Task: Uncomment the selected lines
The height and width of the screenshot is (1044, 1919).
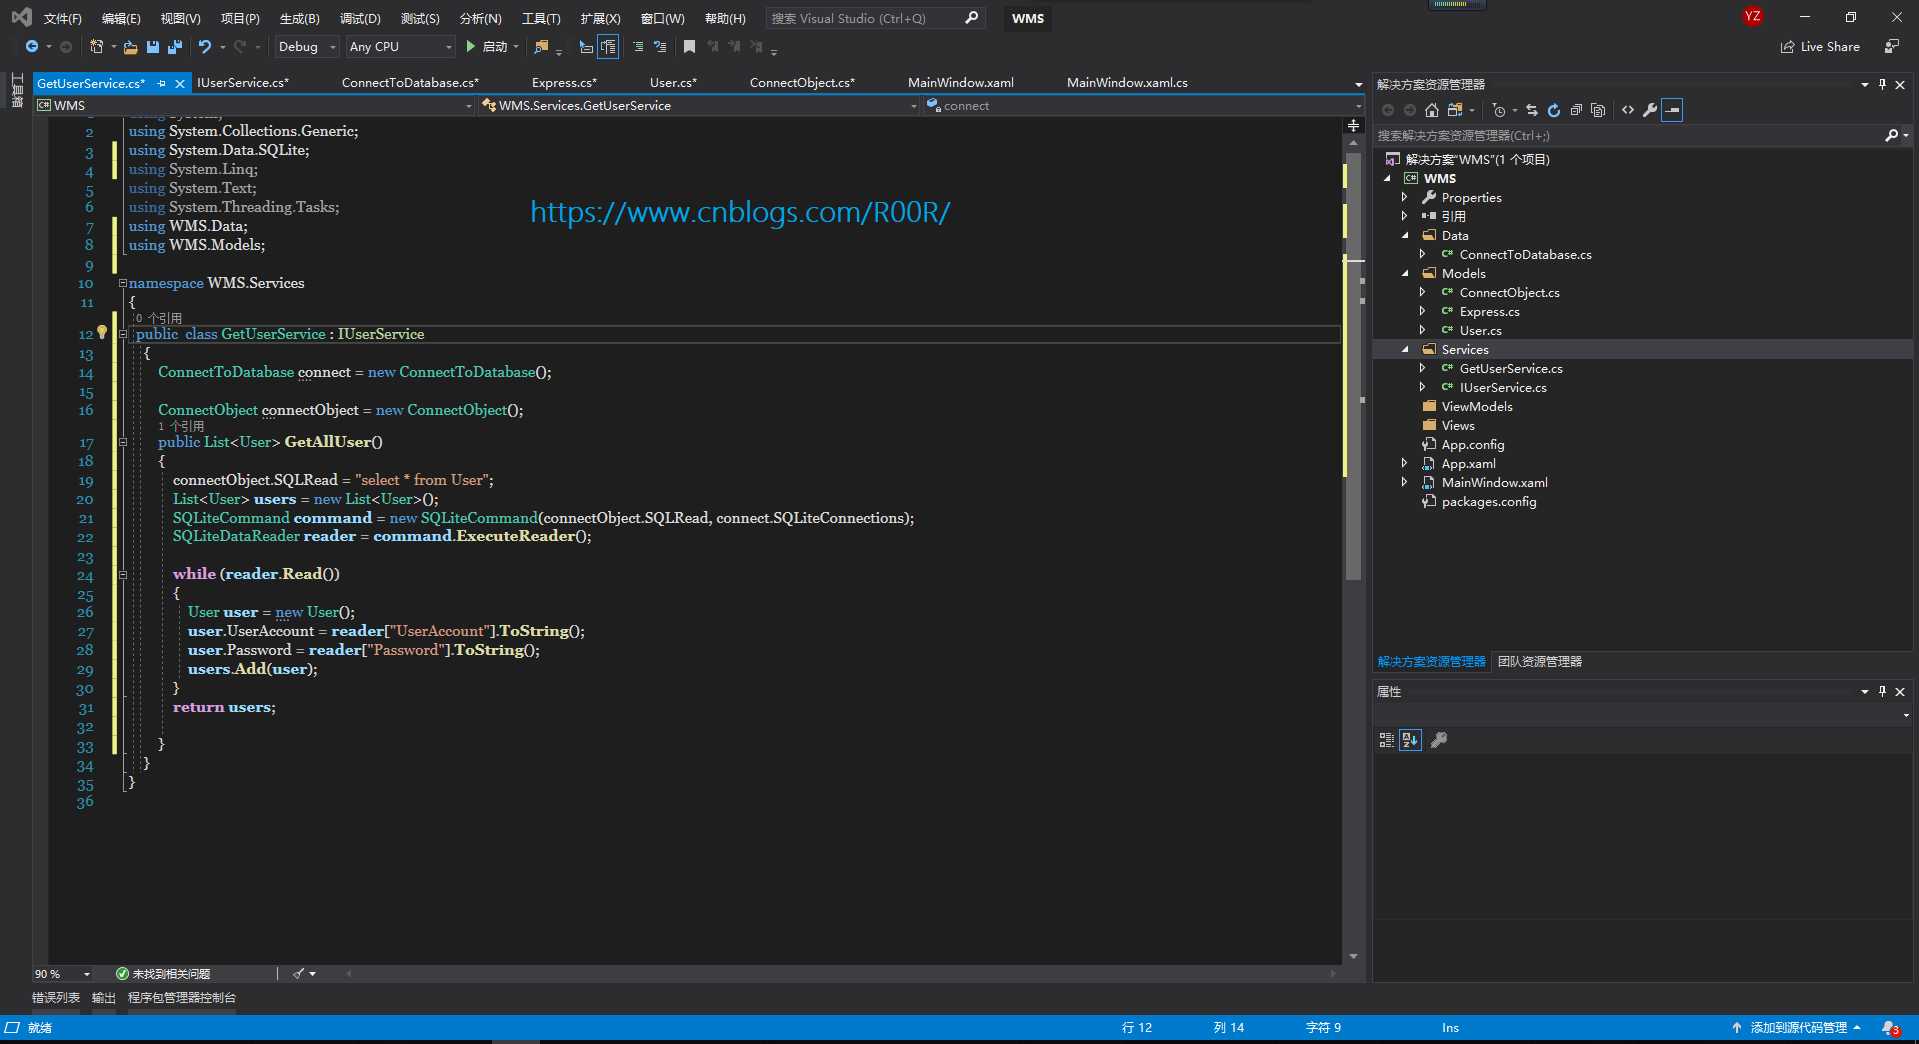Action: coord(660,47)
